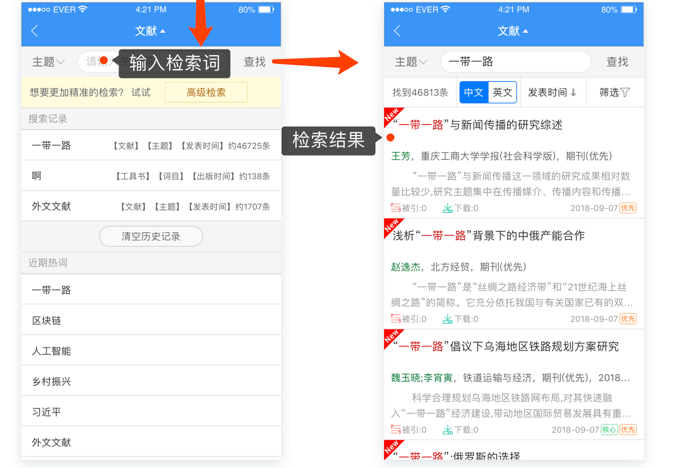Click author 王芳
Viewport: 677px width, 468px height.
tap(401, 156)
